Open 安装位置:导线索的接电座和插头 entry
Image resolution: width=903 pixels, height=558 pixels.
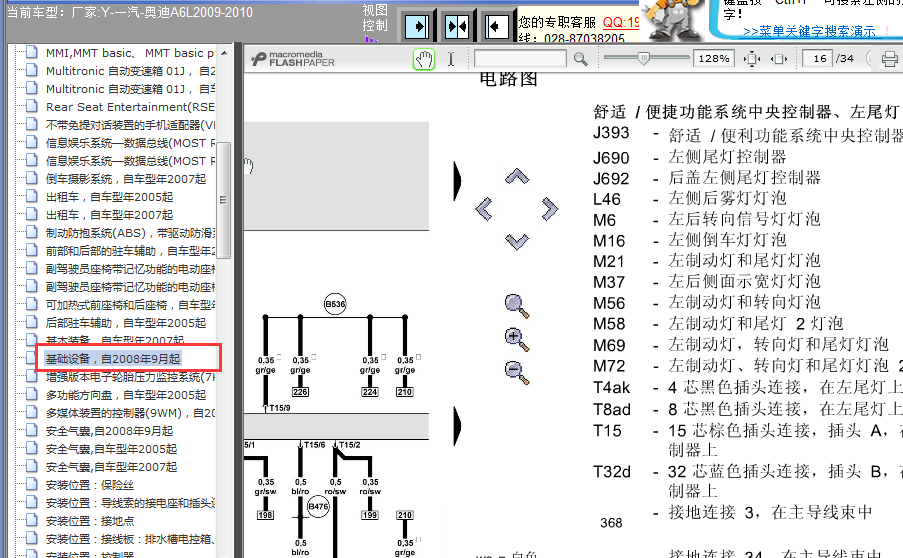click(130, 503)
